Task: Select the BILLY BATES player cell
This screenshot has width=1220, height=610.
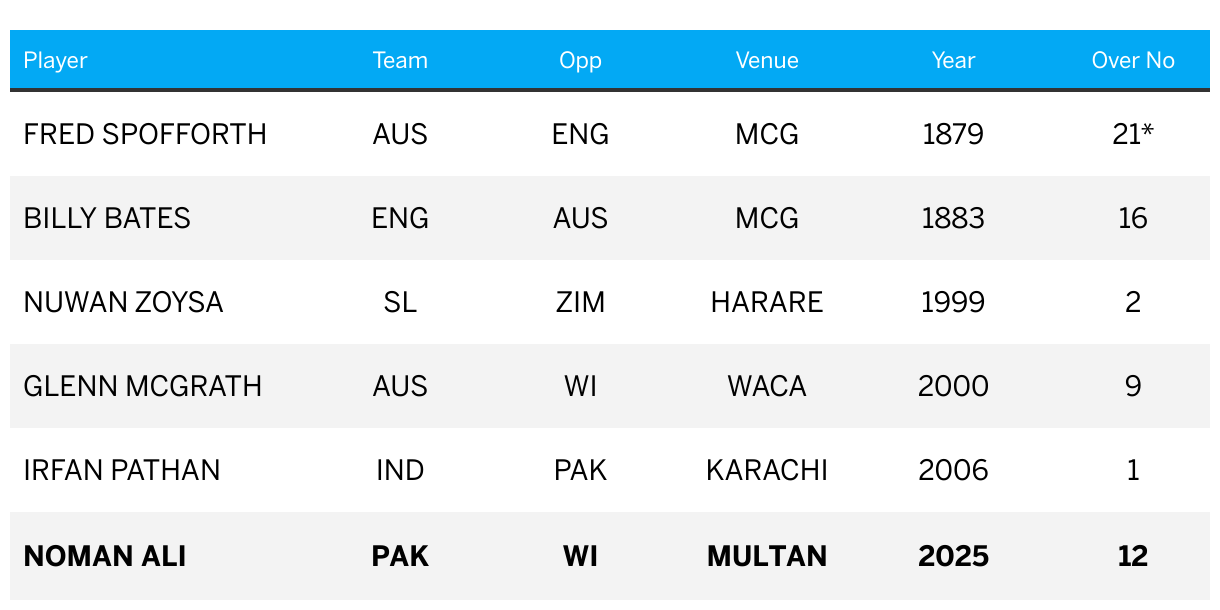Action: click(107, 218)
